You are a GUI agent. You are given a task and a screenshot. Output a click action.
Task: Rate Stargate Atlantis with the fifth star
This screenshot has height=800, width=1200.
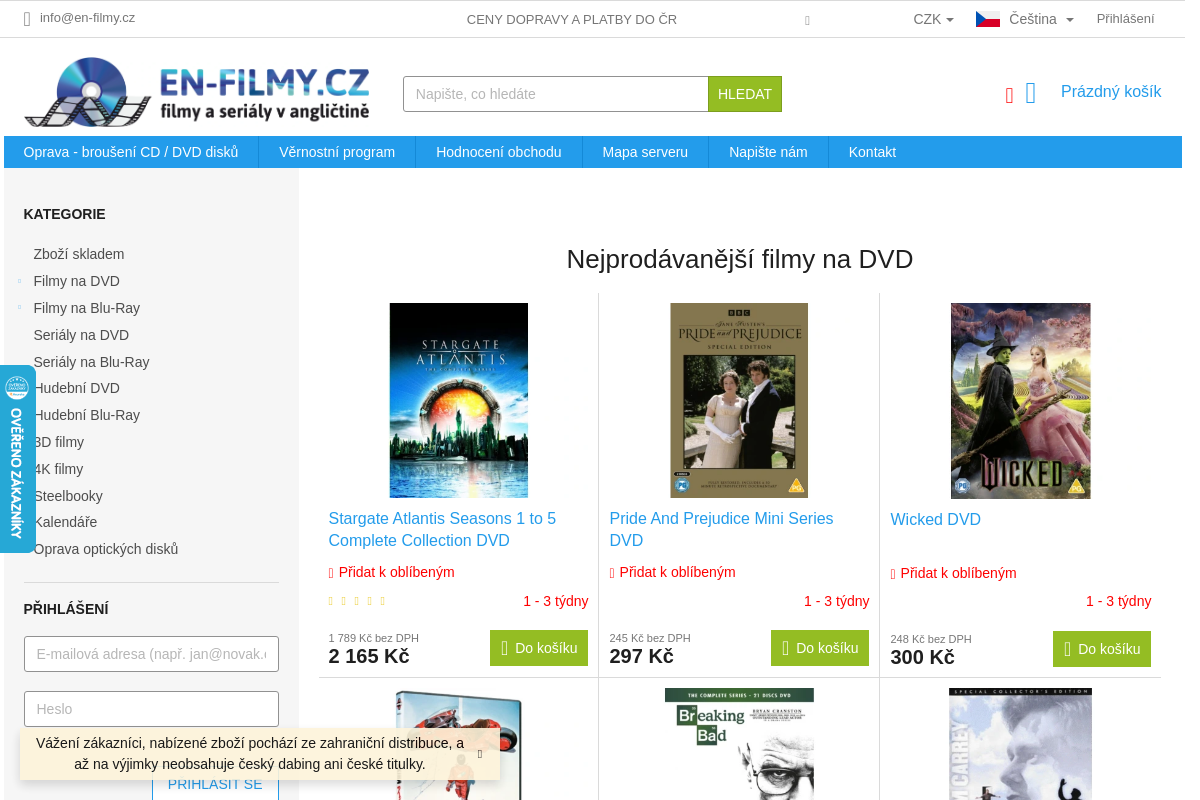382,601
